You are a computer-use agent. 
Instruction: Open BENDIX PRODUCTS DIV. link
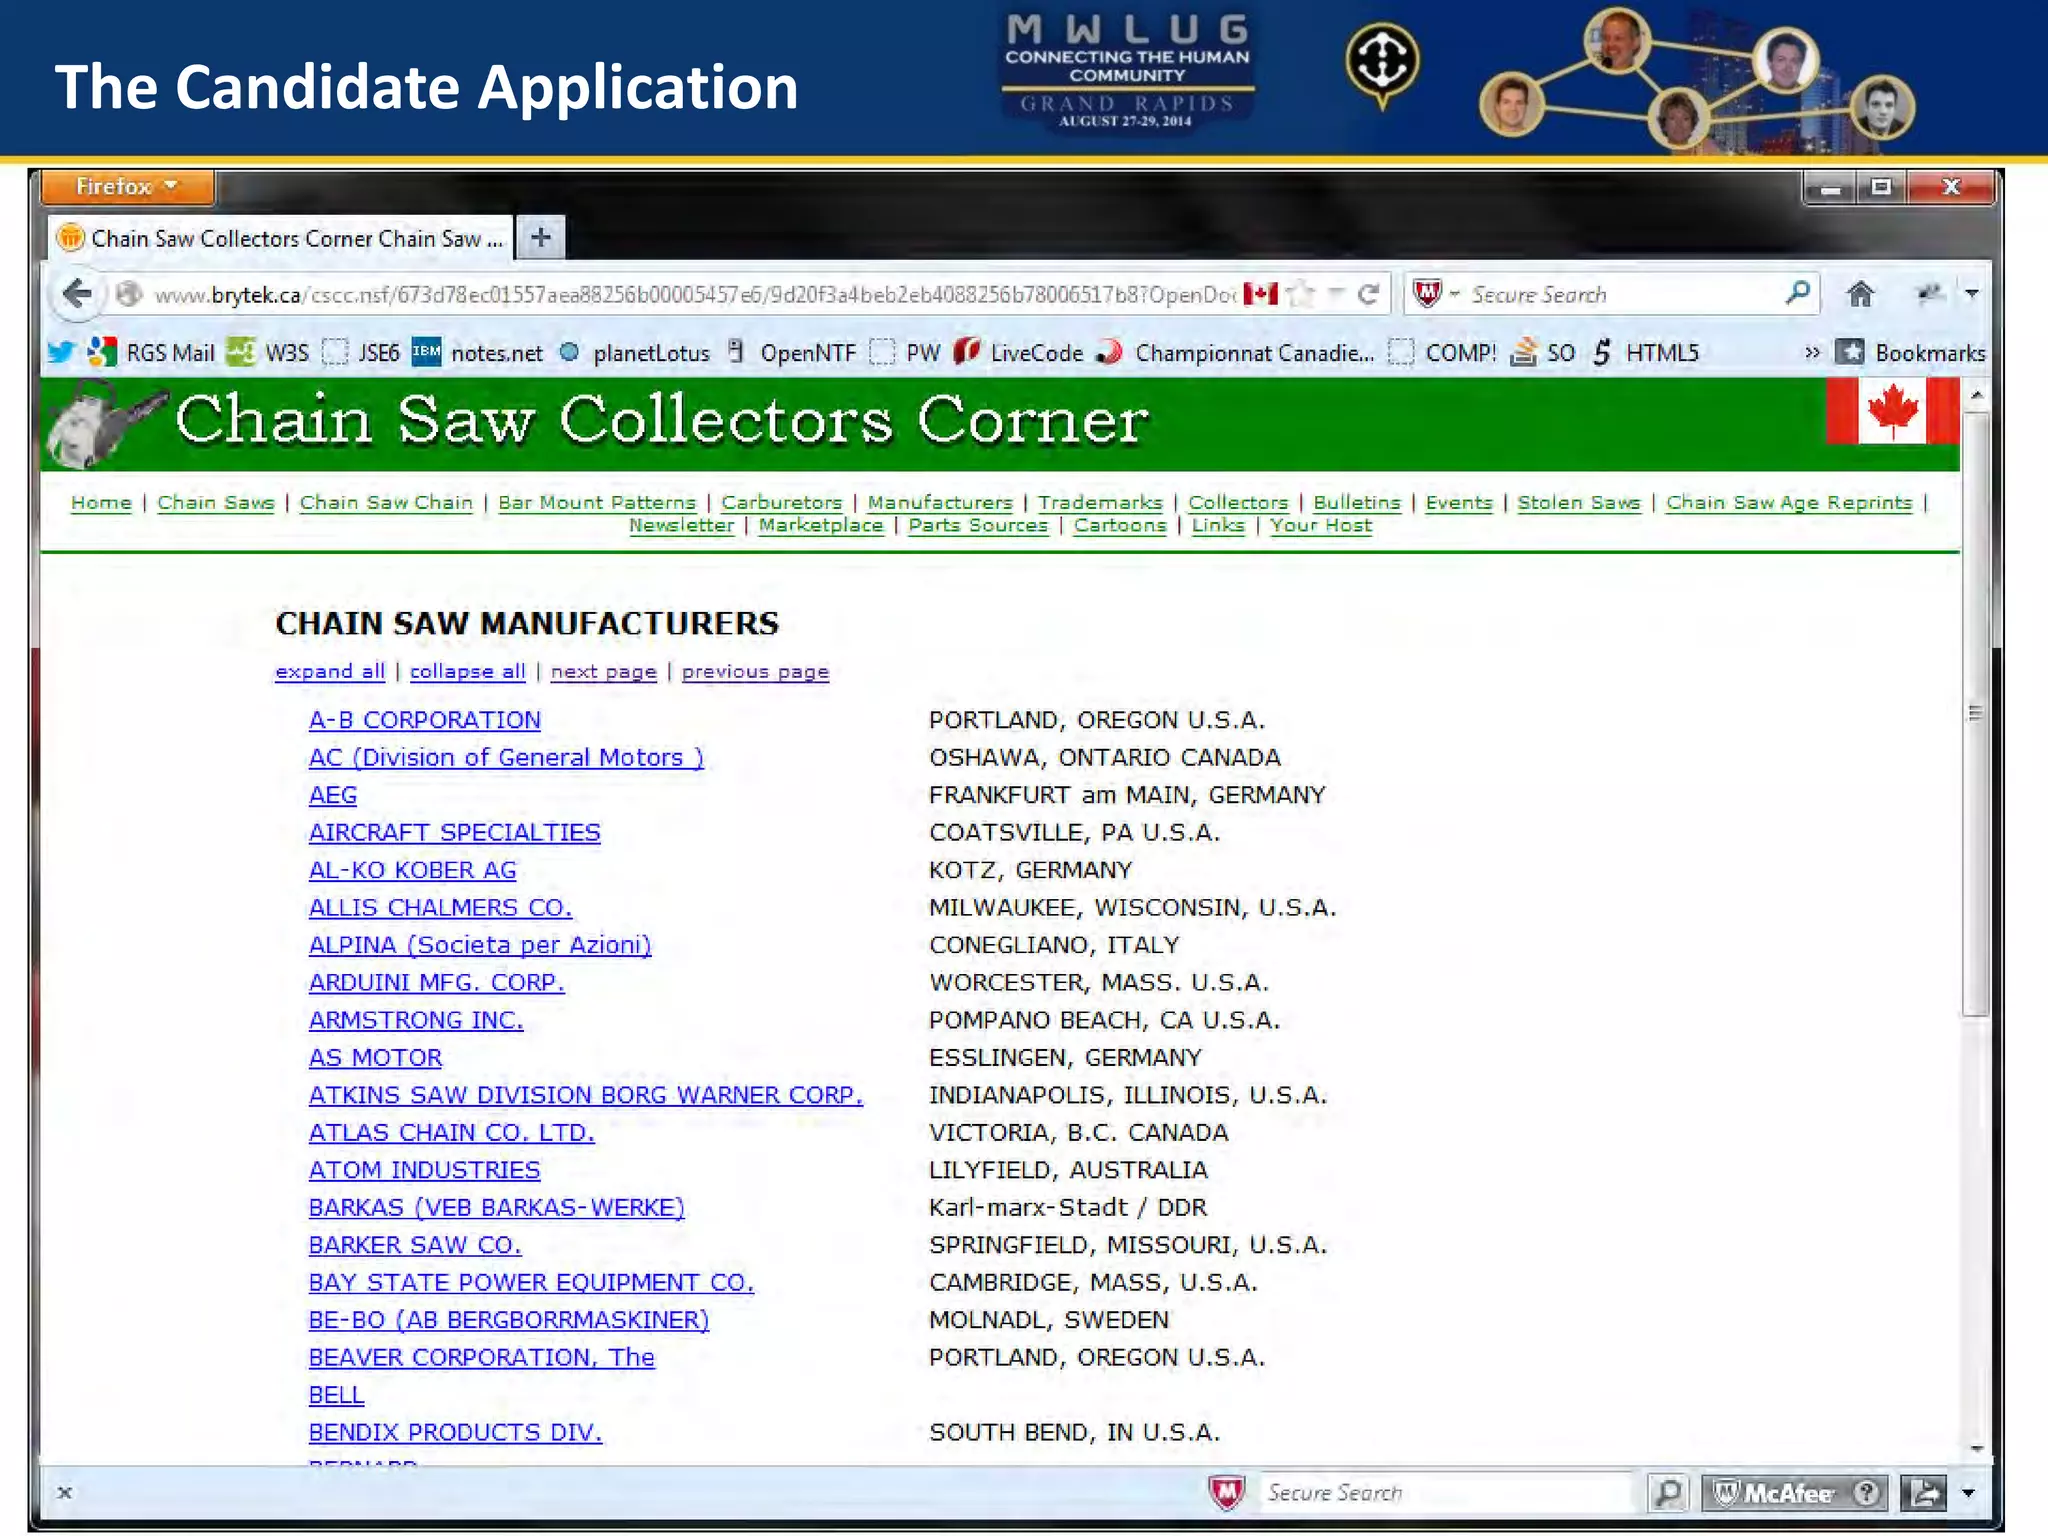[x=455, y=1433]
